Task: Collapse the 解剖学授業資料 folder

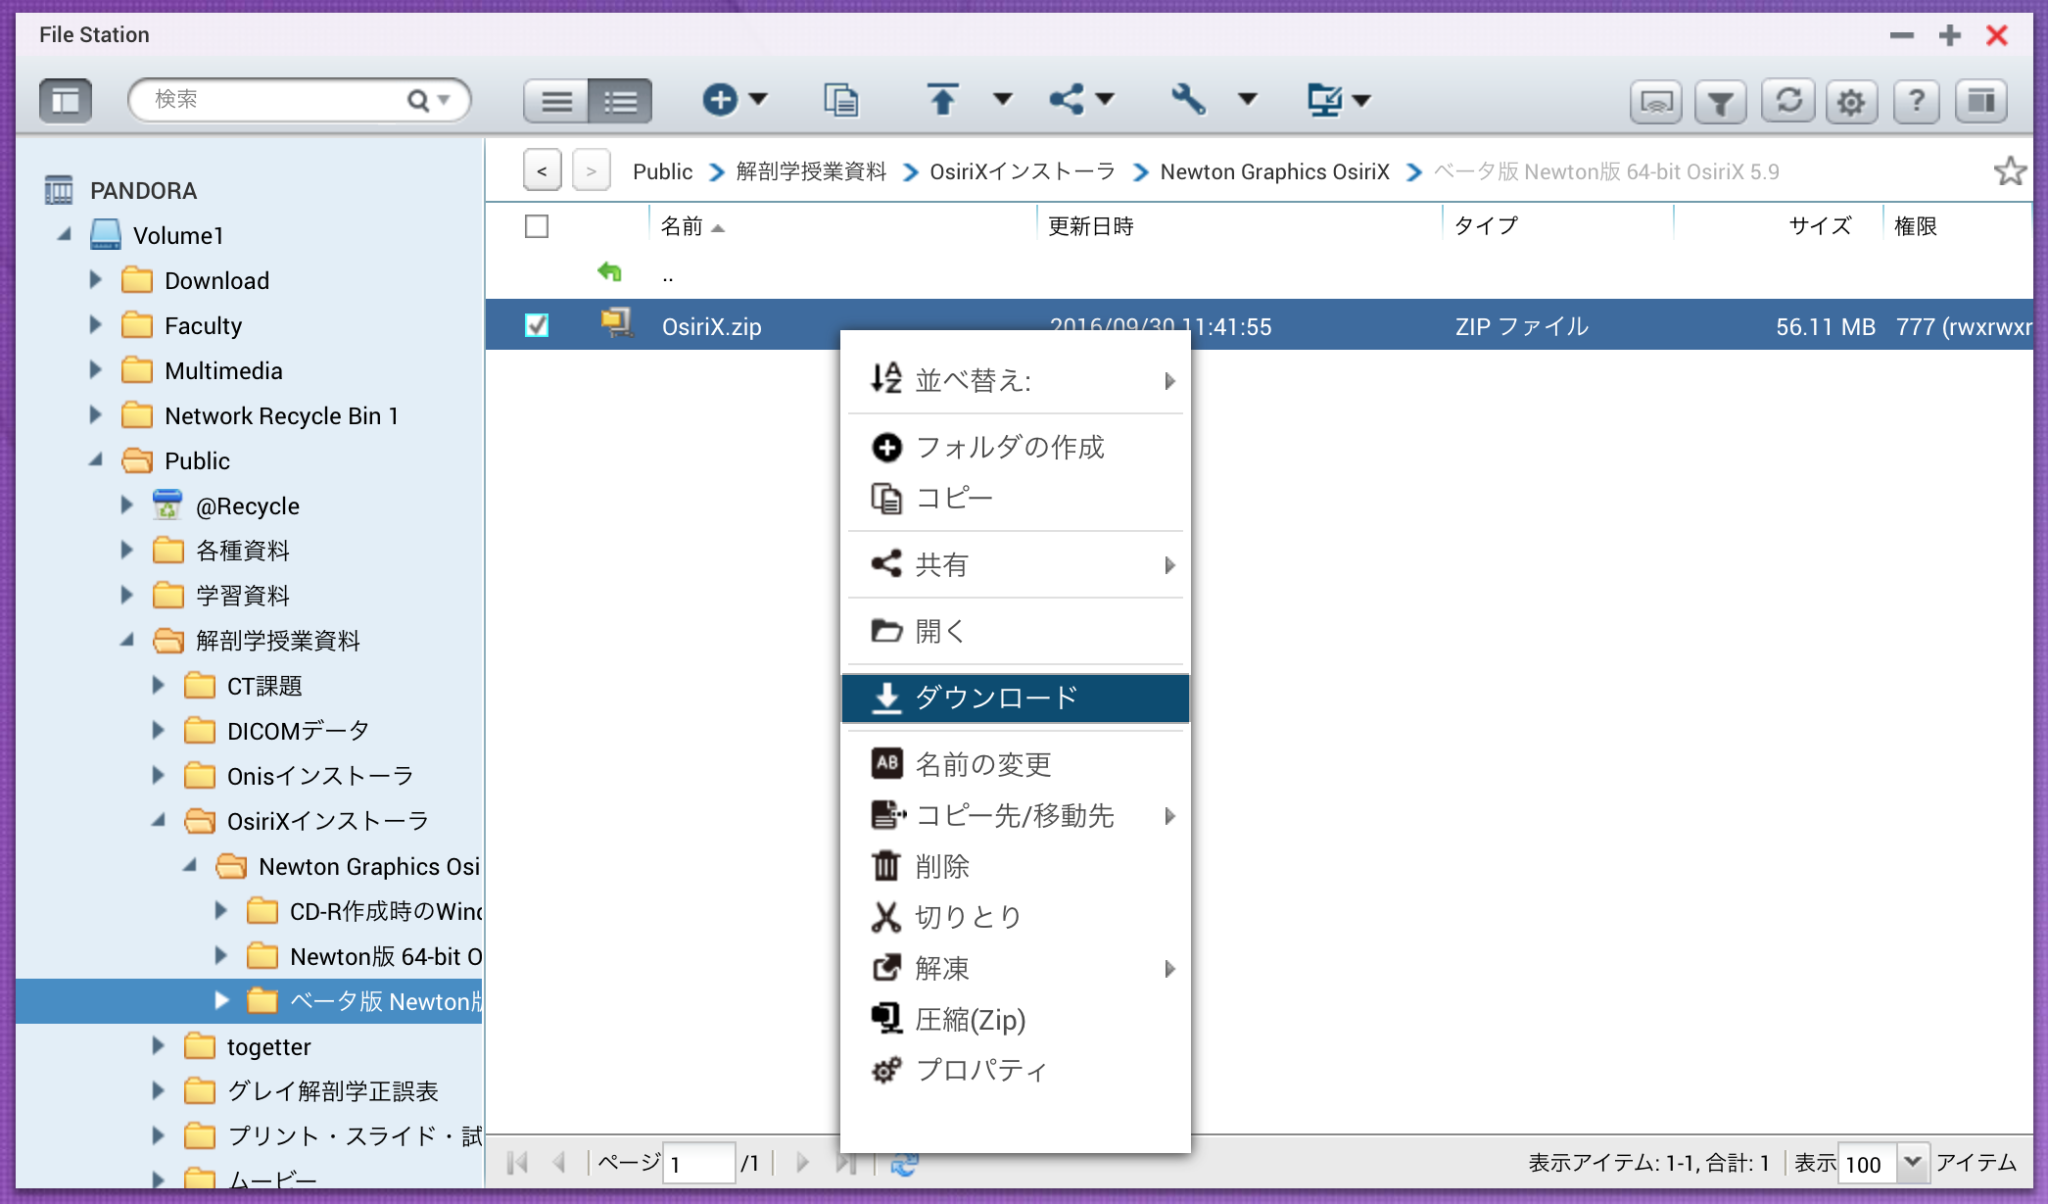Action: point(127,639)
